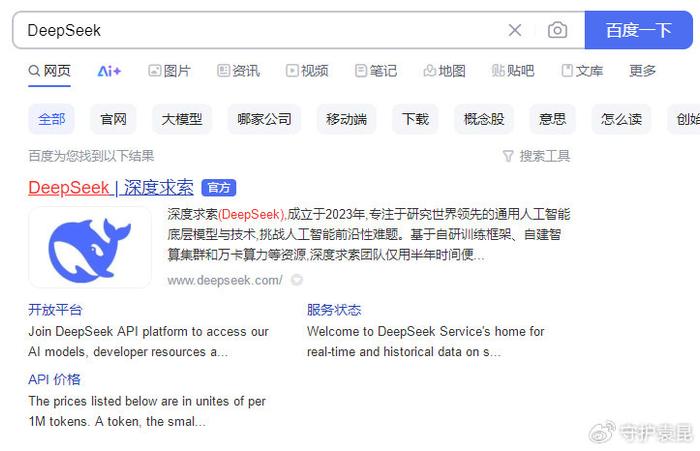Expand the 更多 menu

tap(642, 71)
